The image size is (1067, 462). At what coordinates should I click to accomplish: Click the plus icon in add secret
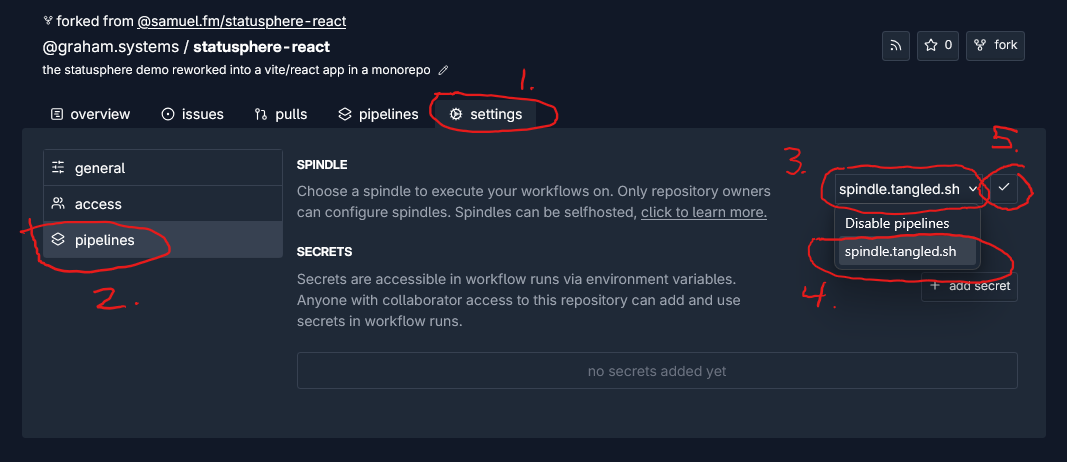[x=935, y=286]
